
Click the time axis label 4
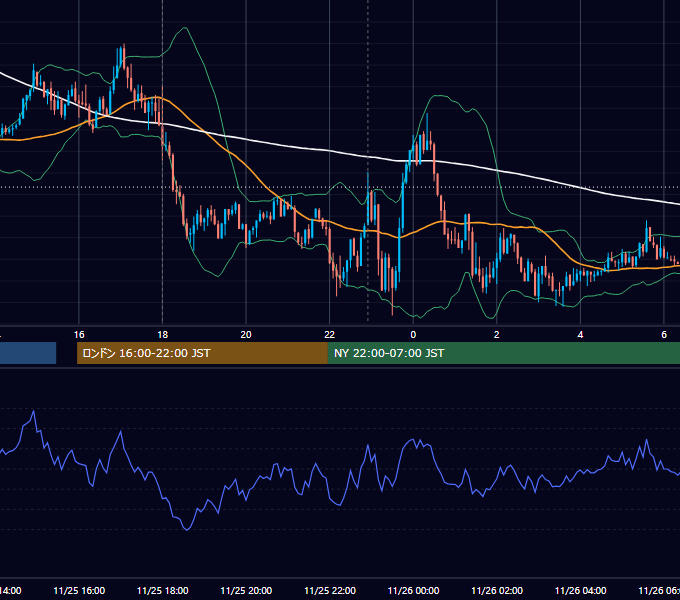[x=580, y=335]
